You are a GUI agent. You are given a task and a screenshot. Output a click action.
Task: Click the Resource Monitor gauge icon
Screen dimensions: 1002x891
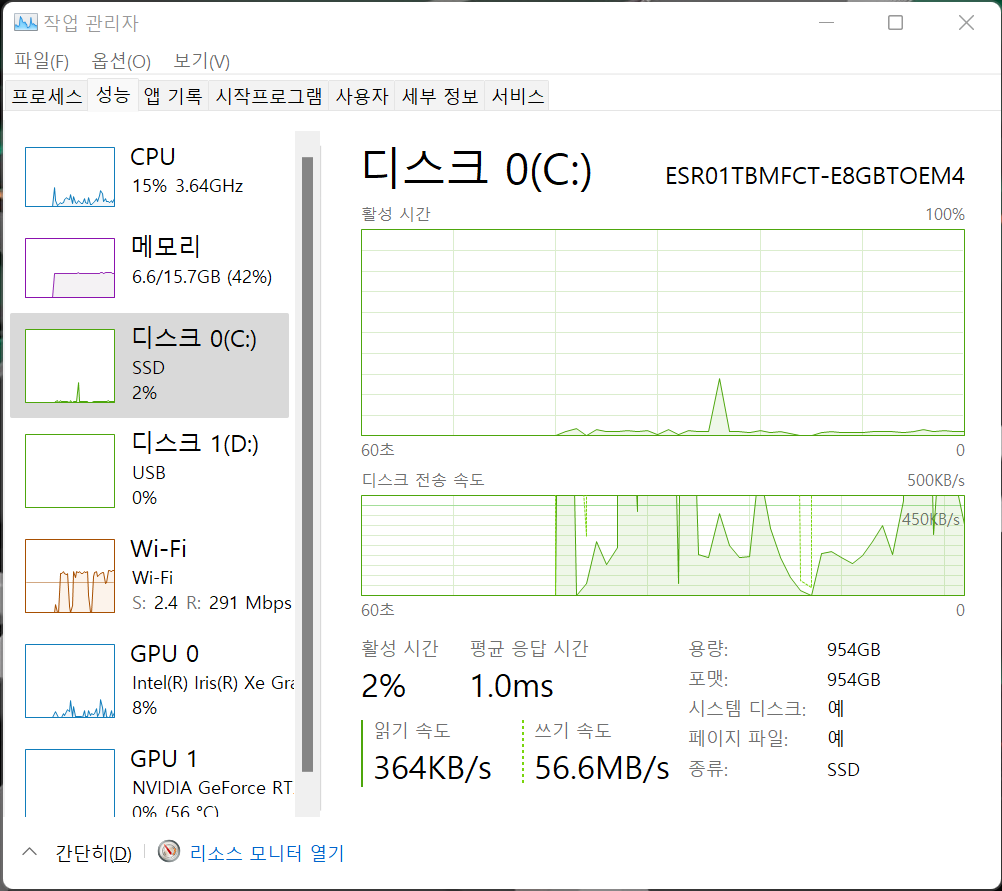pos(170,852)
